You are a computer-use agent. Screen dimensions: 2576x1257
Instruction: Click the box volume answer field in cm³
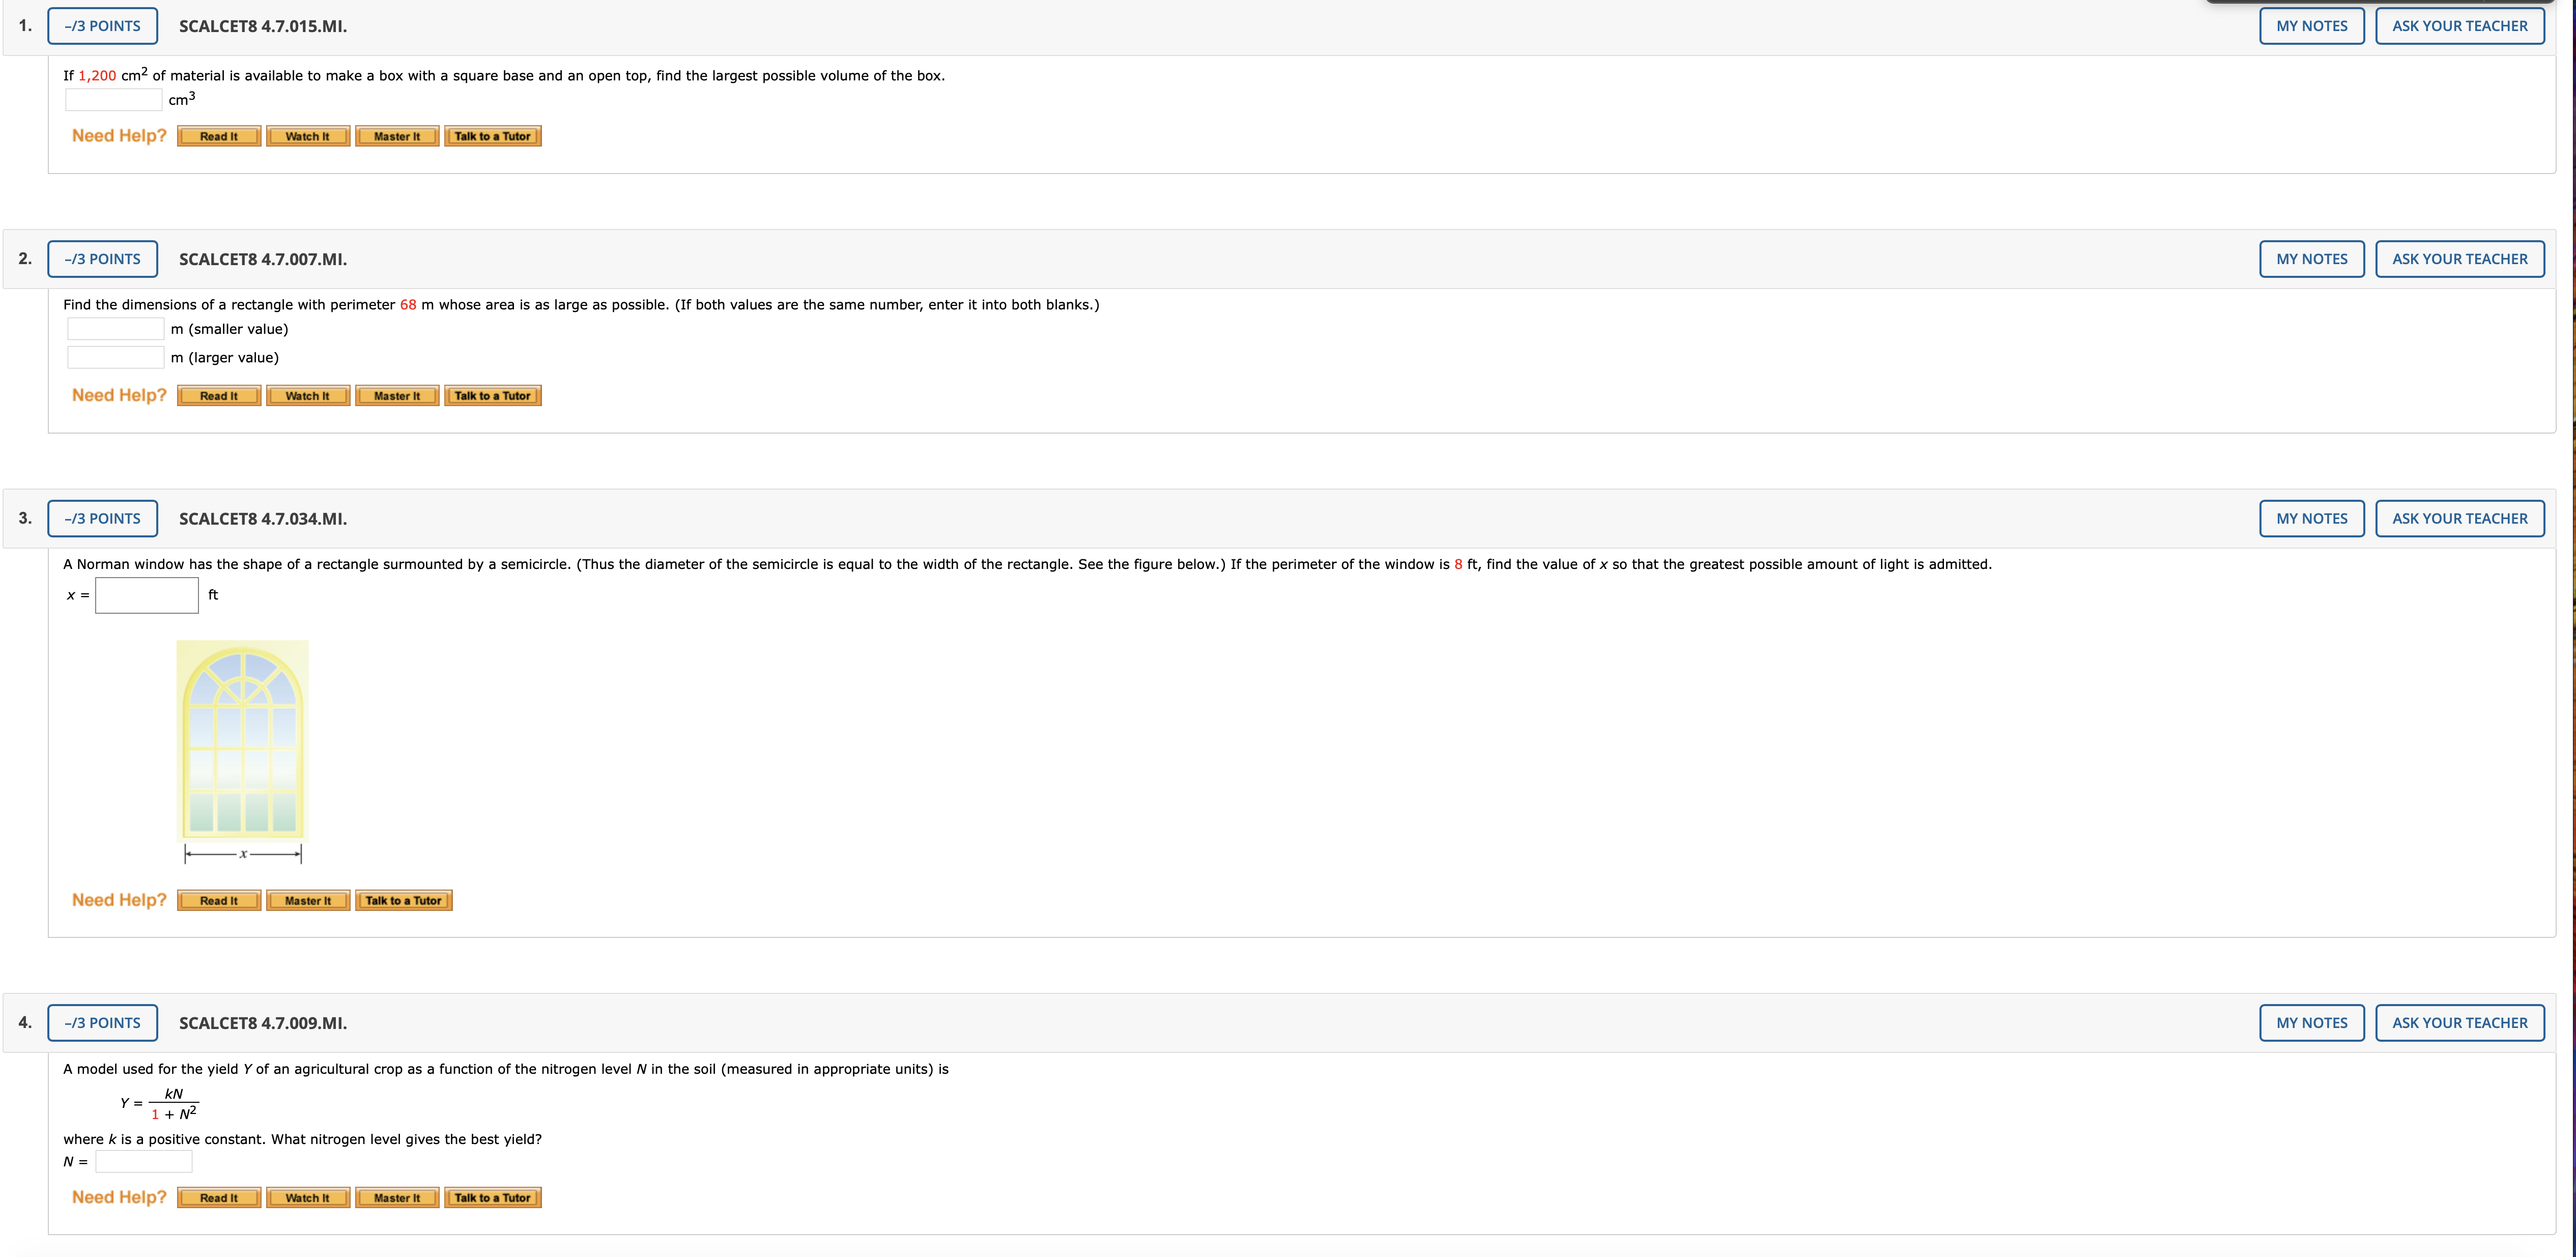pyautogui.click(x=114, y=100)
